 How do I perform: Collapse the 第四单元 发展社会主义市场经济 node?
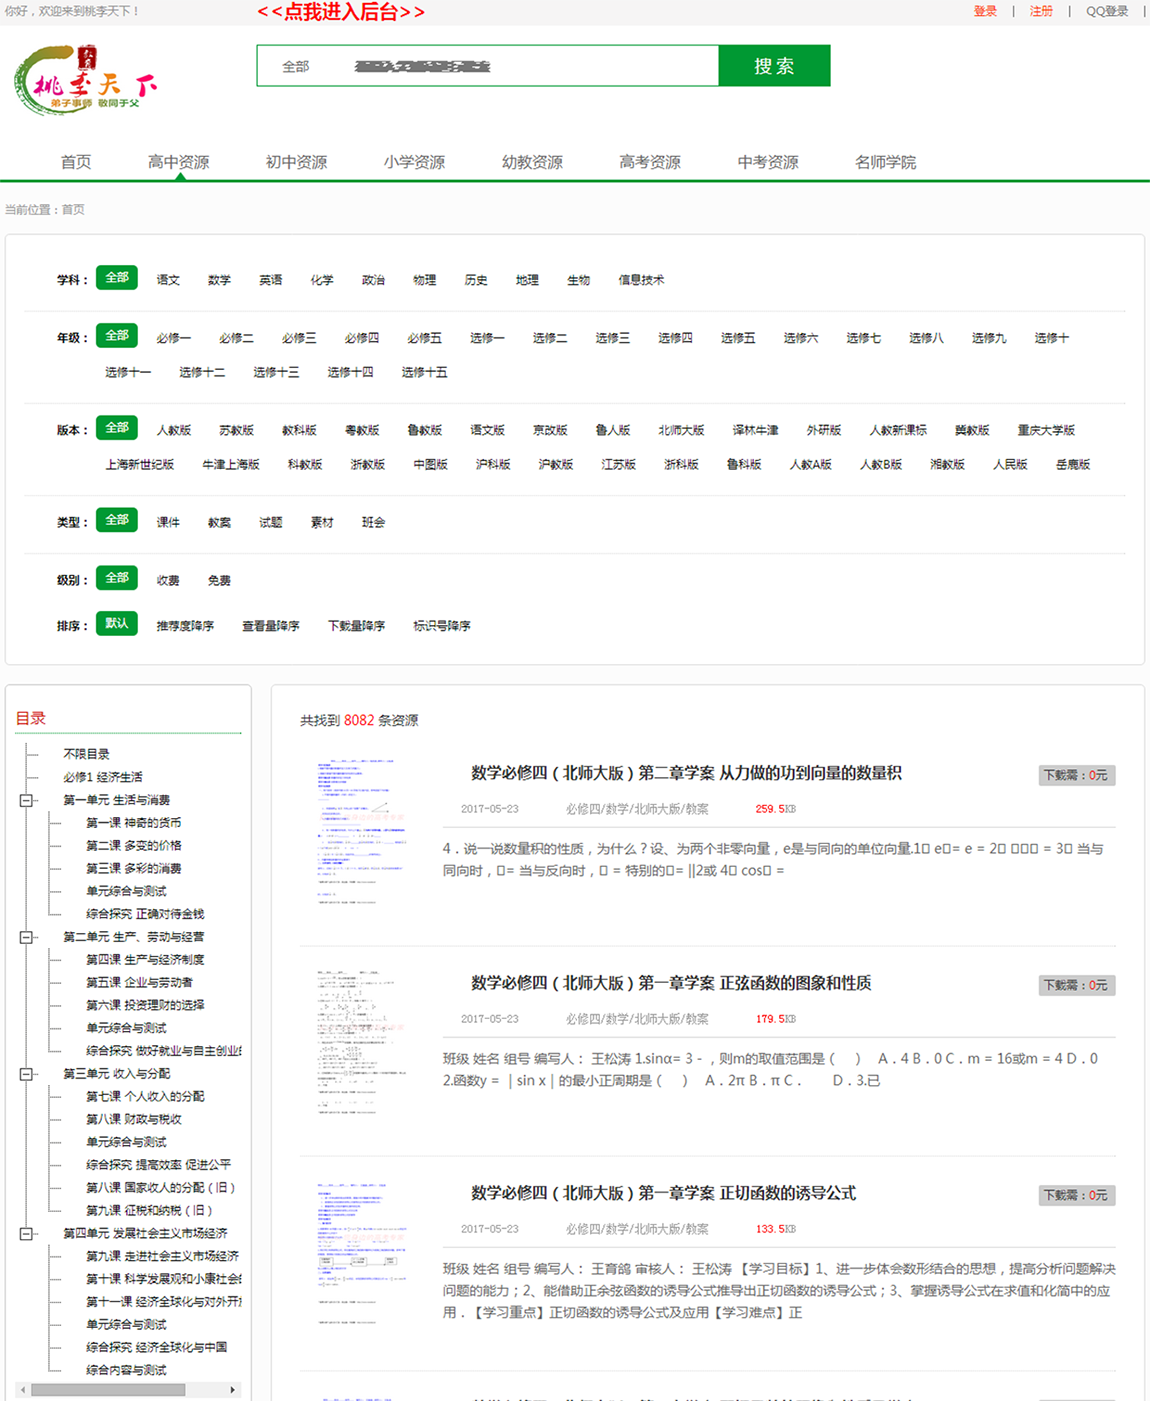(26, 1233)
